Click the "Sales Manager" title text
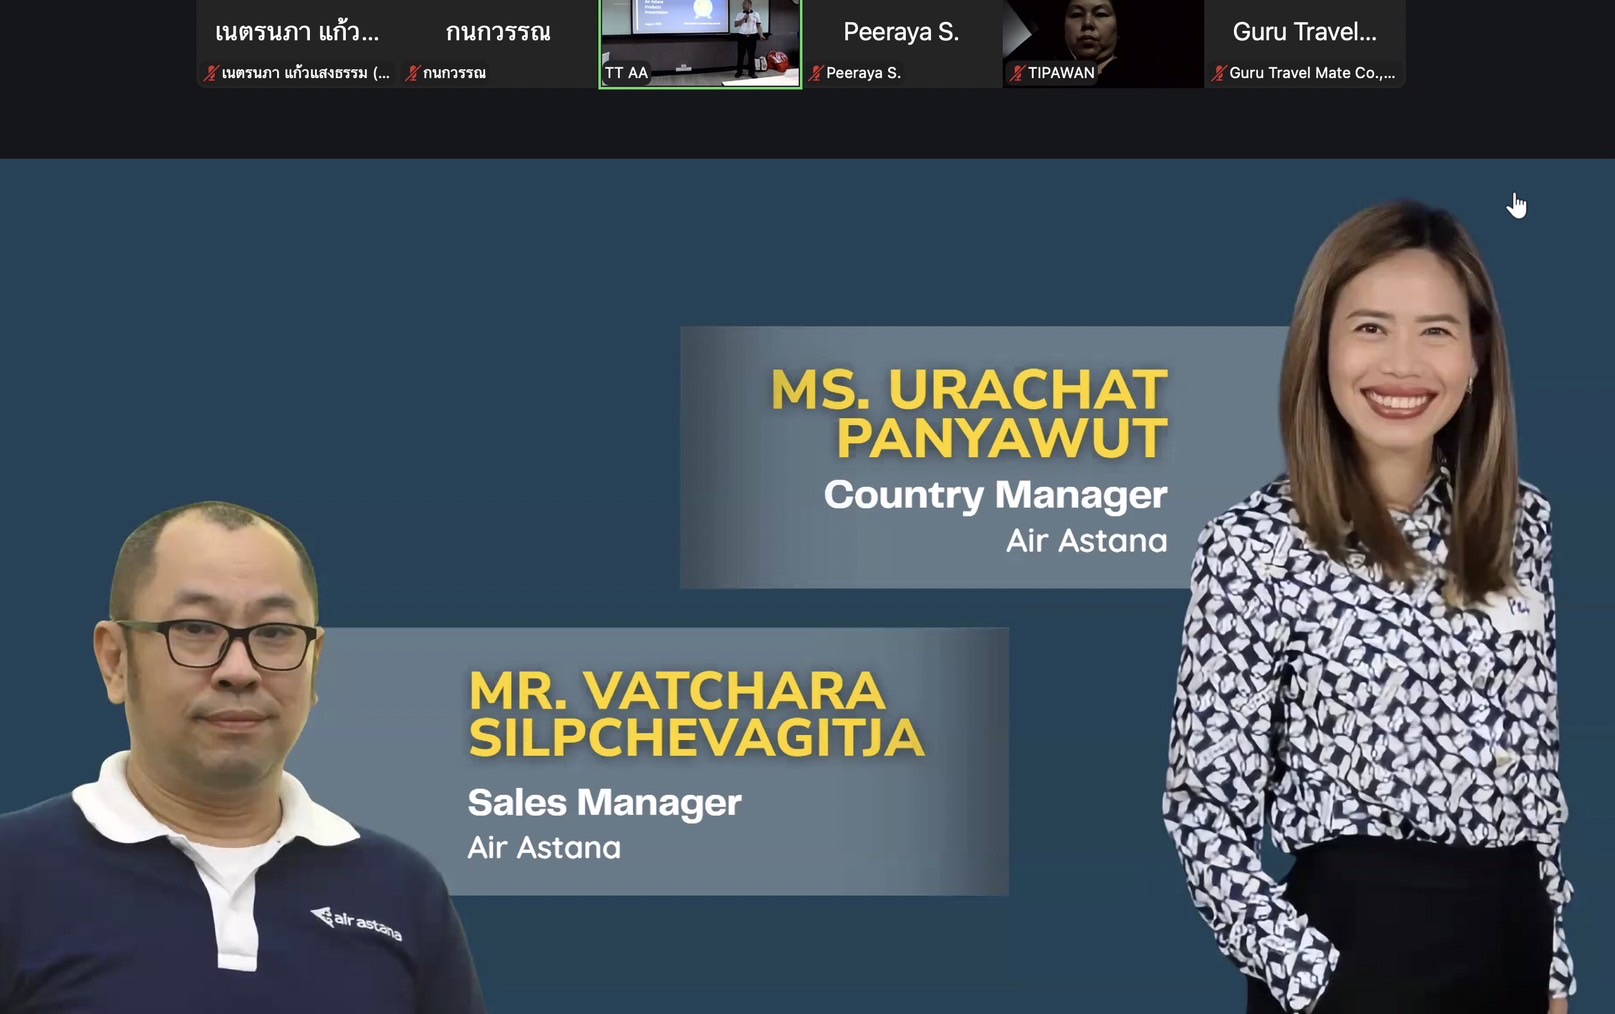This screenshot has width=1615, height=1014. coord(605,802)
